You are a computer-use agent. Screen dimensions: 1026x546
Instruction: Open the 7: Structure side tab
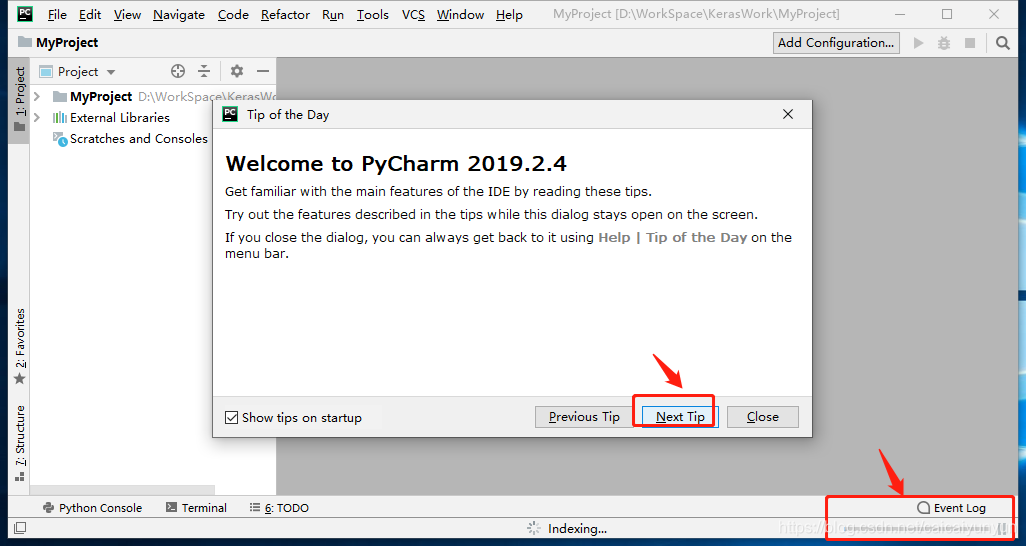point(20,443)
